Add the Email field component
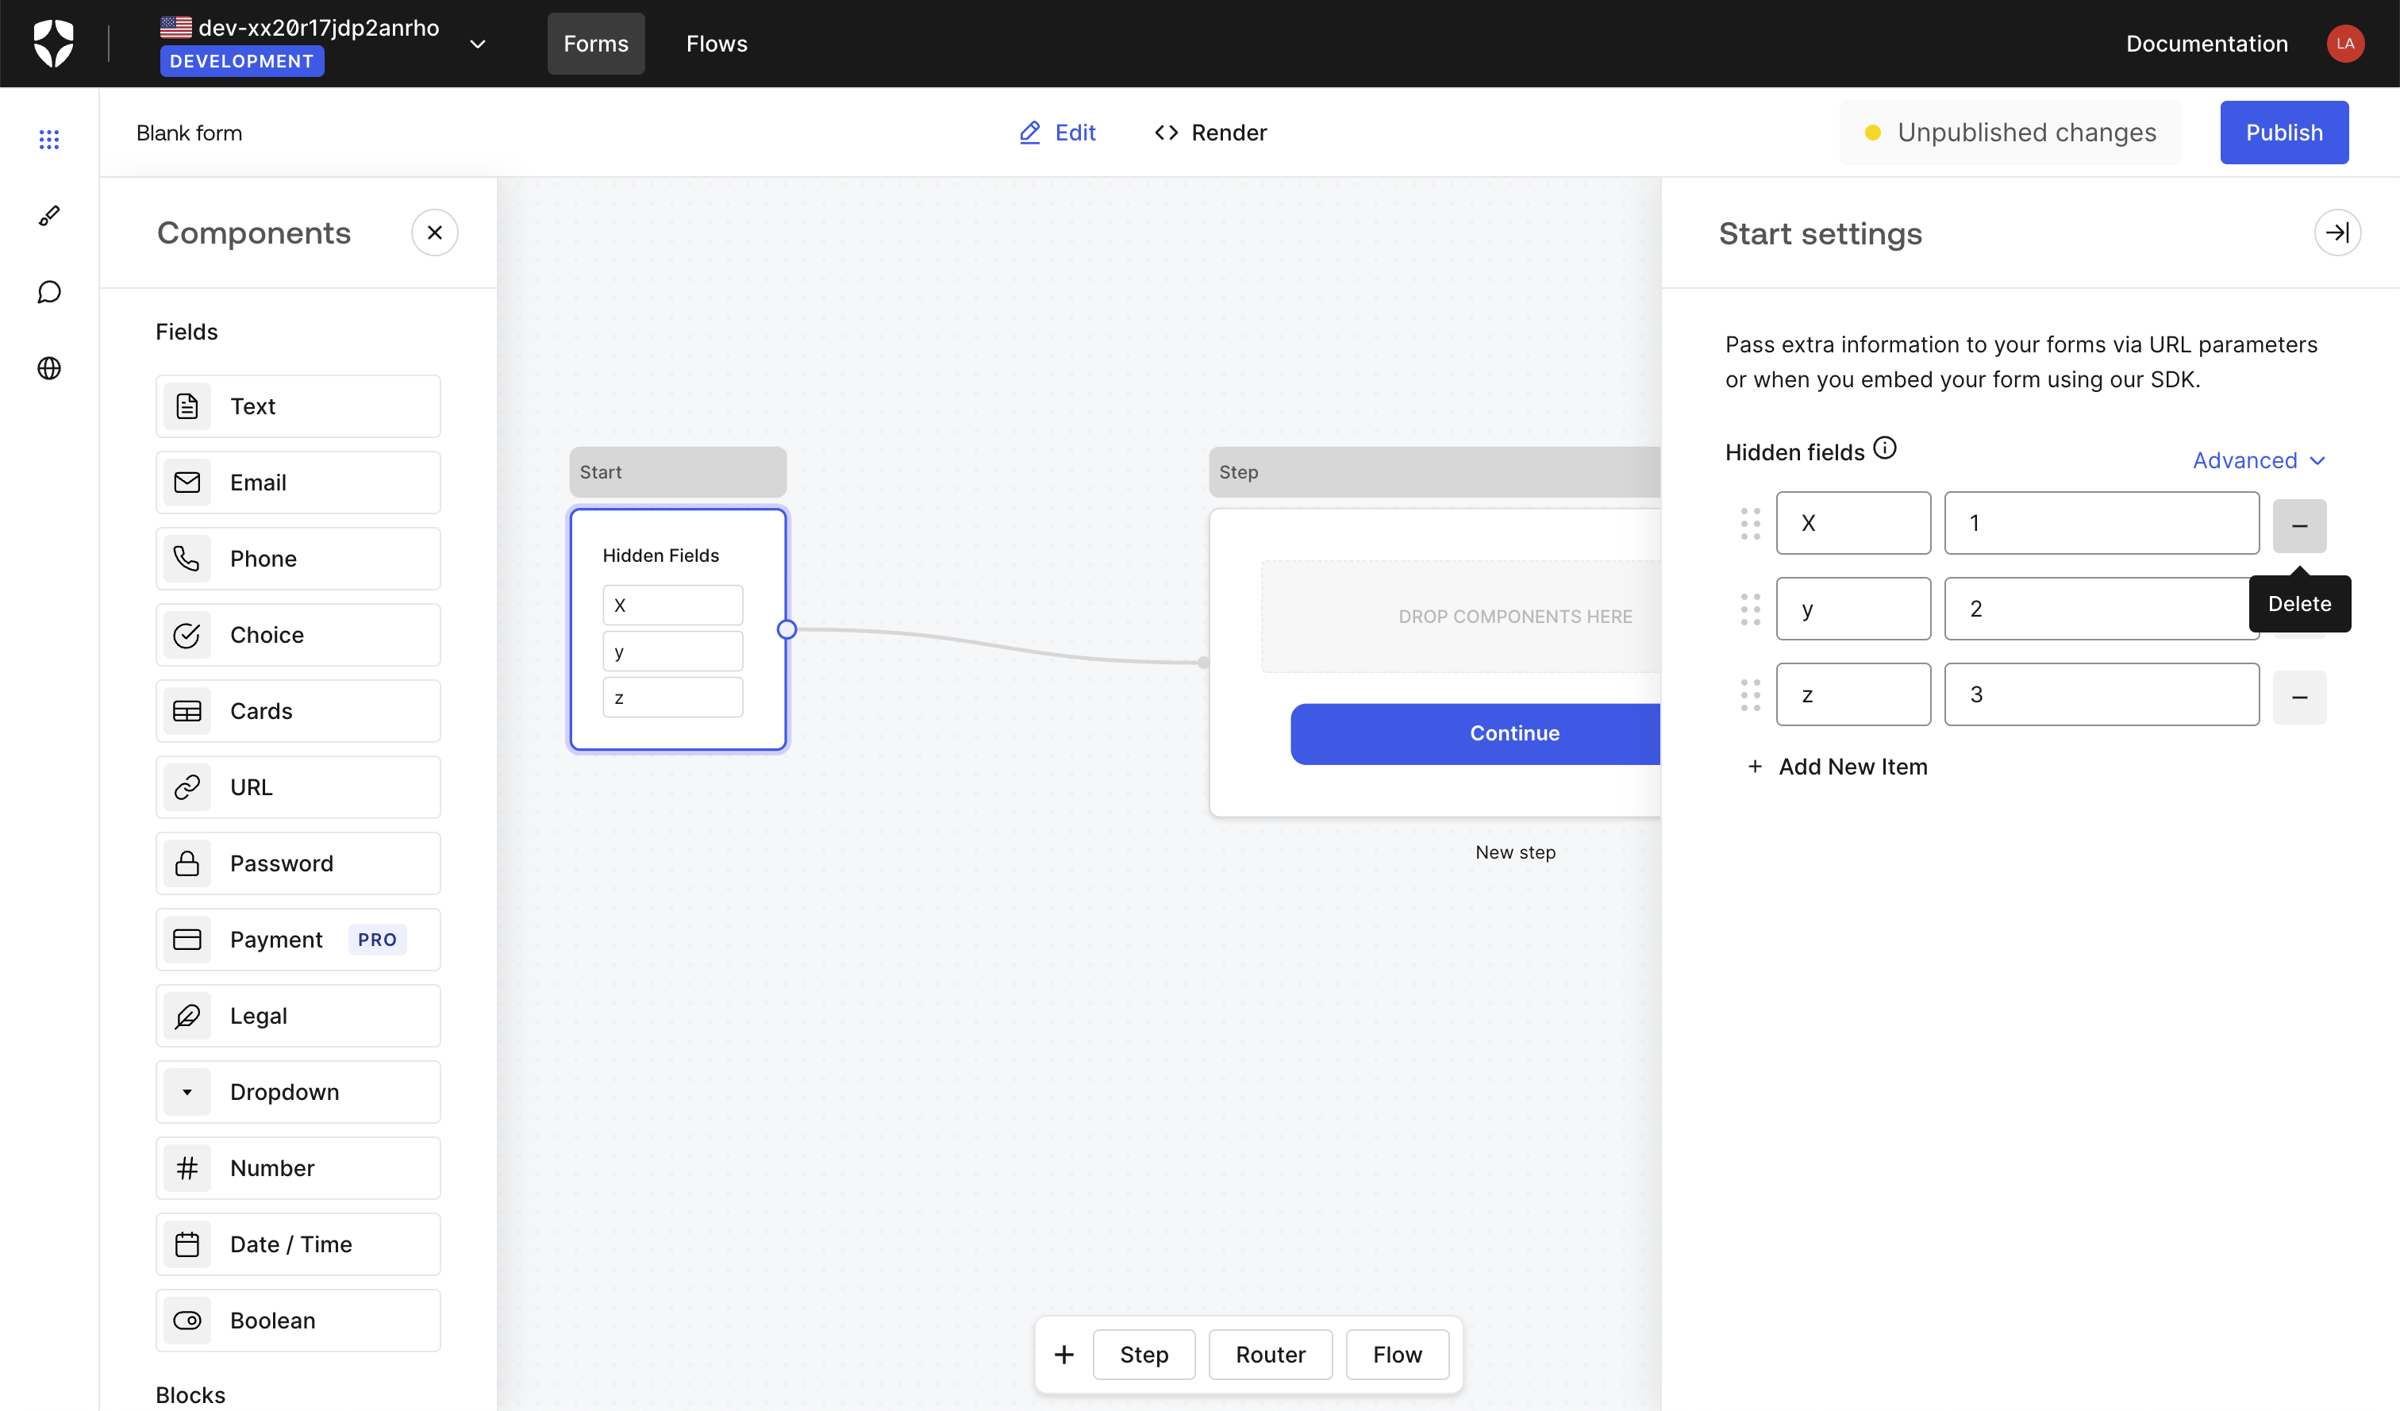Screen dimensions: 2400x1411 [x=298, y=482]
